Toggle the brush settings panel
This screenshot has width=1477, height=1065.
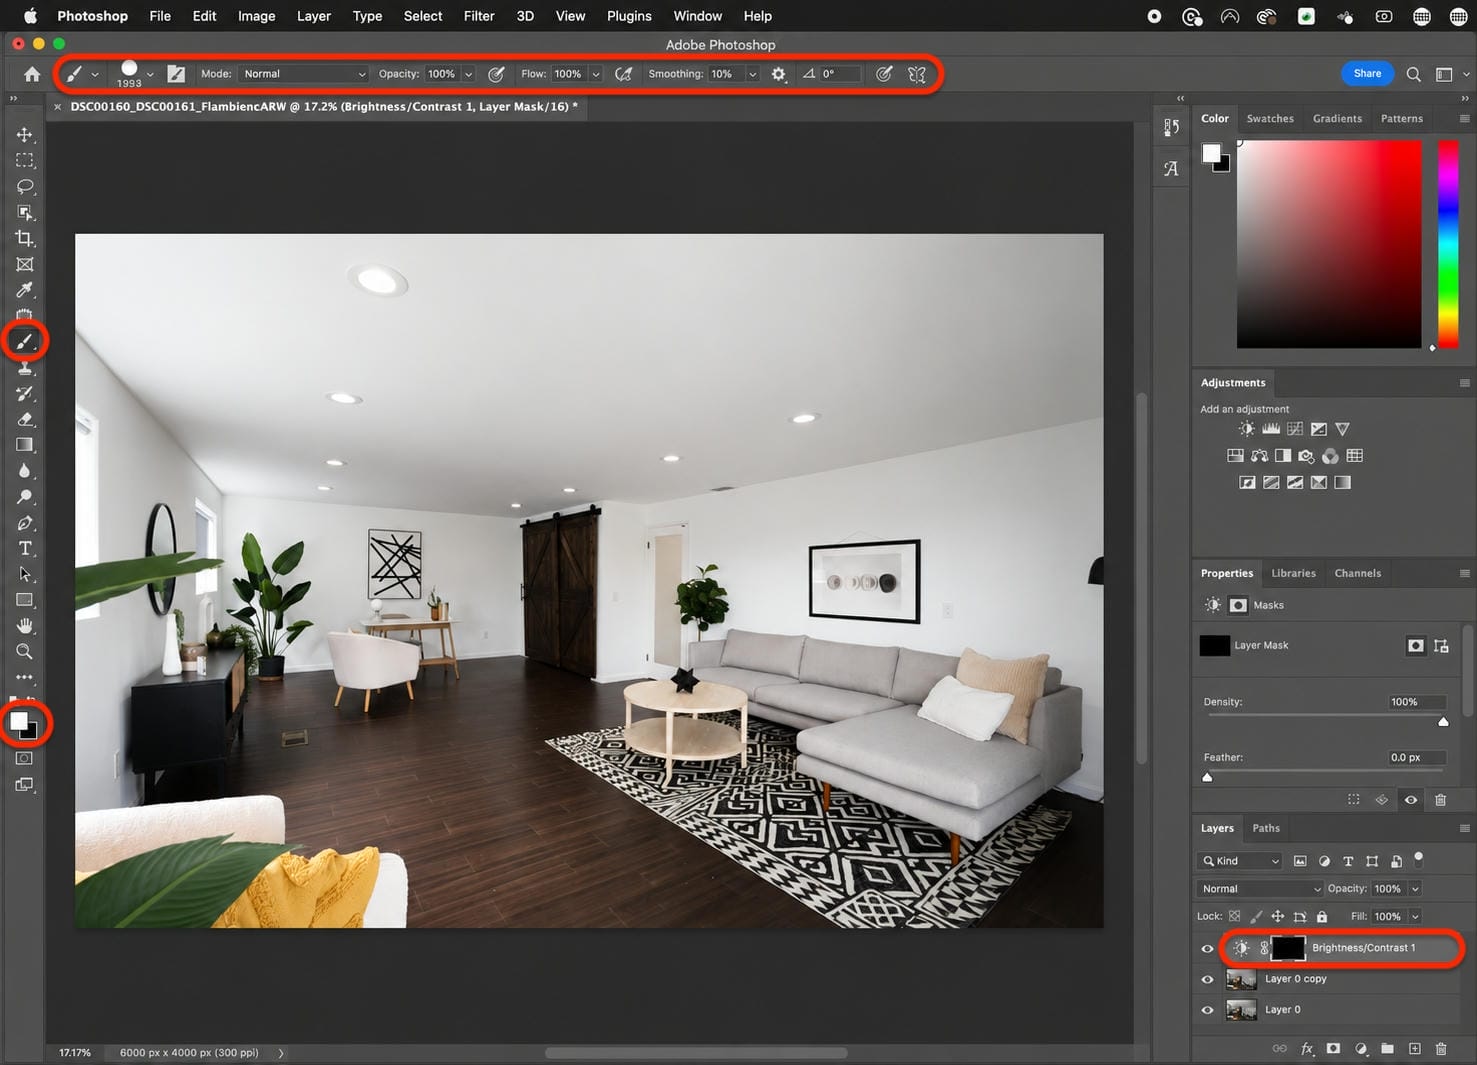176,74
